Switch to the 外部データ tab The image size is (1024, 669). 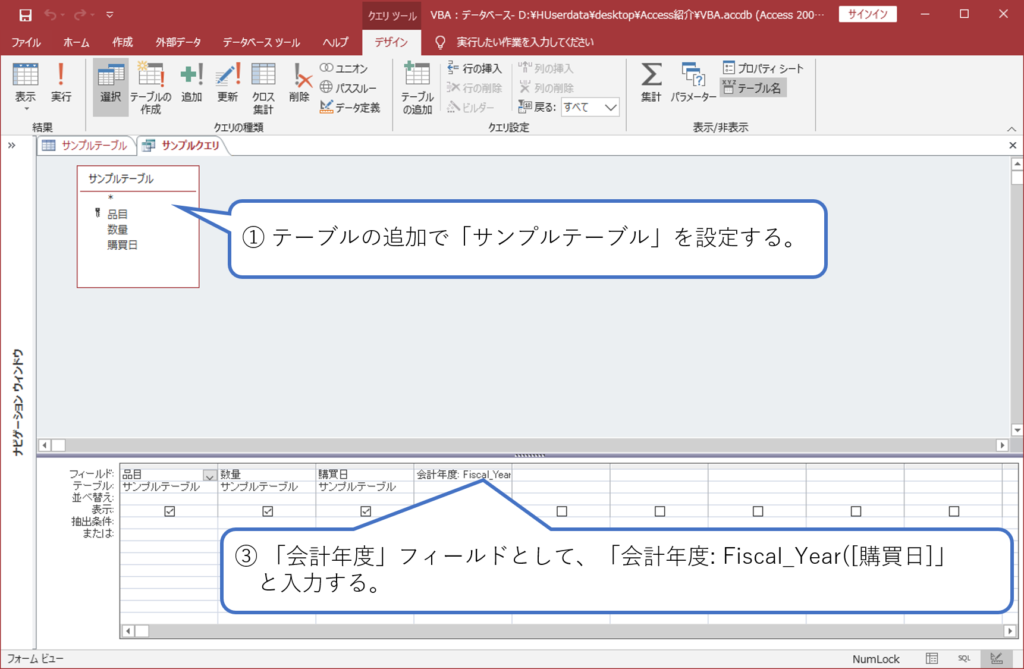[x=178, y=42]
